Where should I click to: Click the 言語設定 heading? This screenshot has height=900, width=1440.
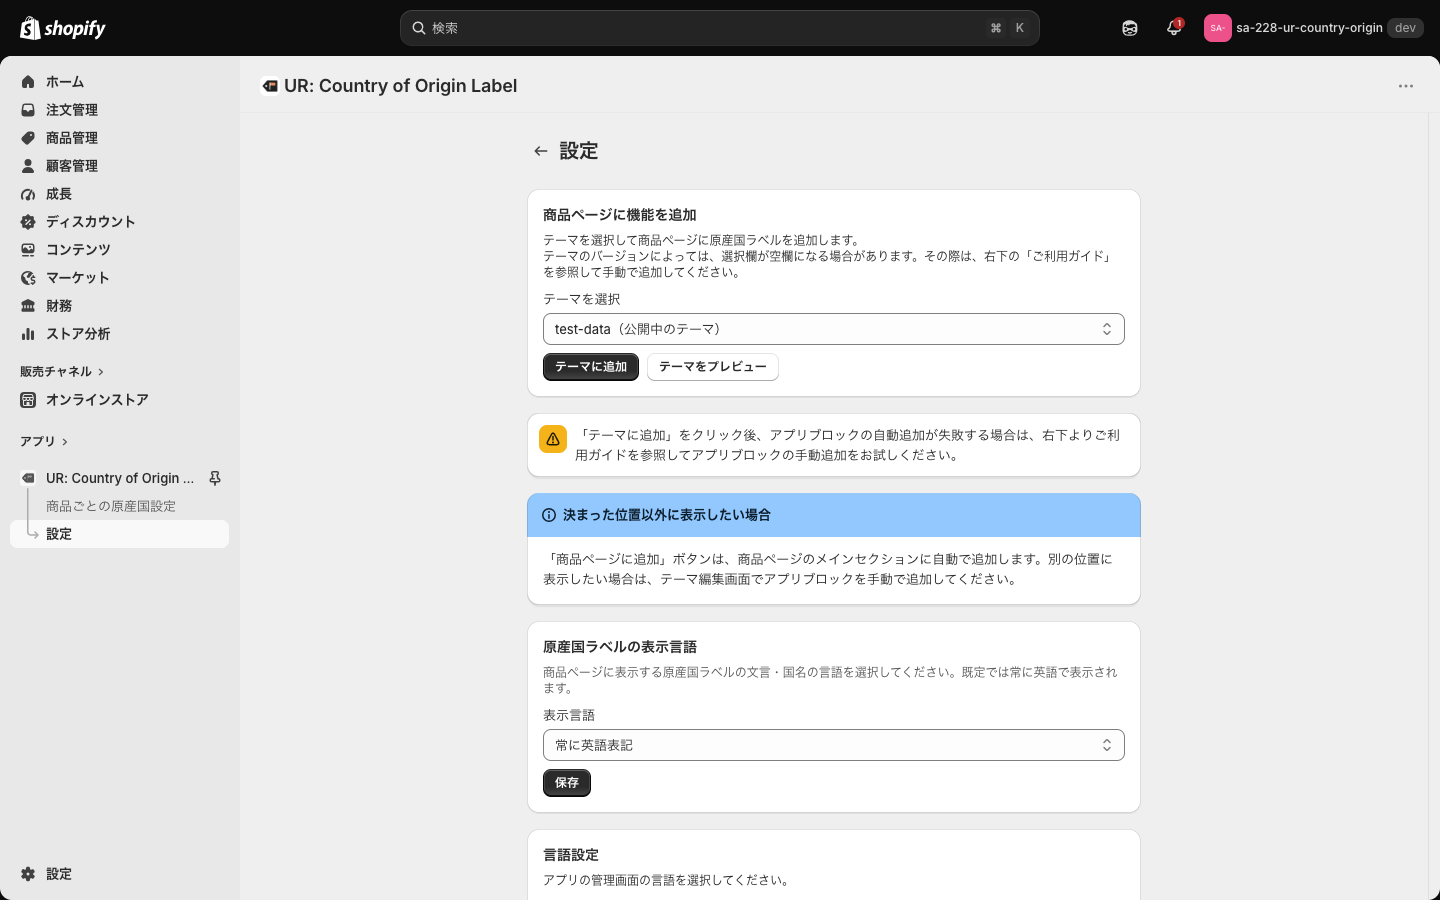pos(571,855)
